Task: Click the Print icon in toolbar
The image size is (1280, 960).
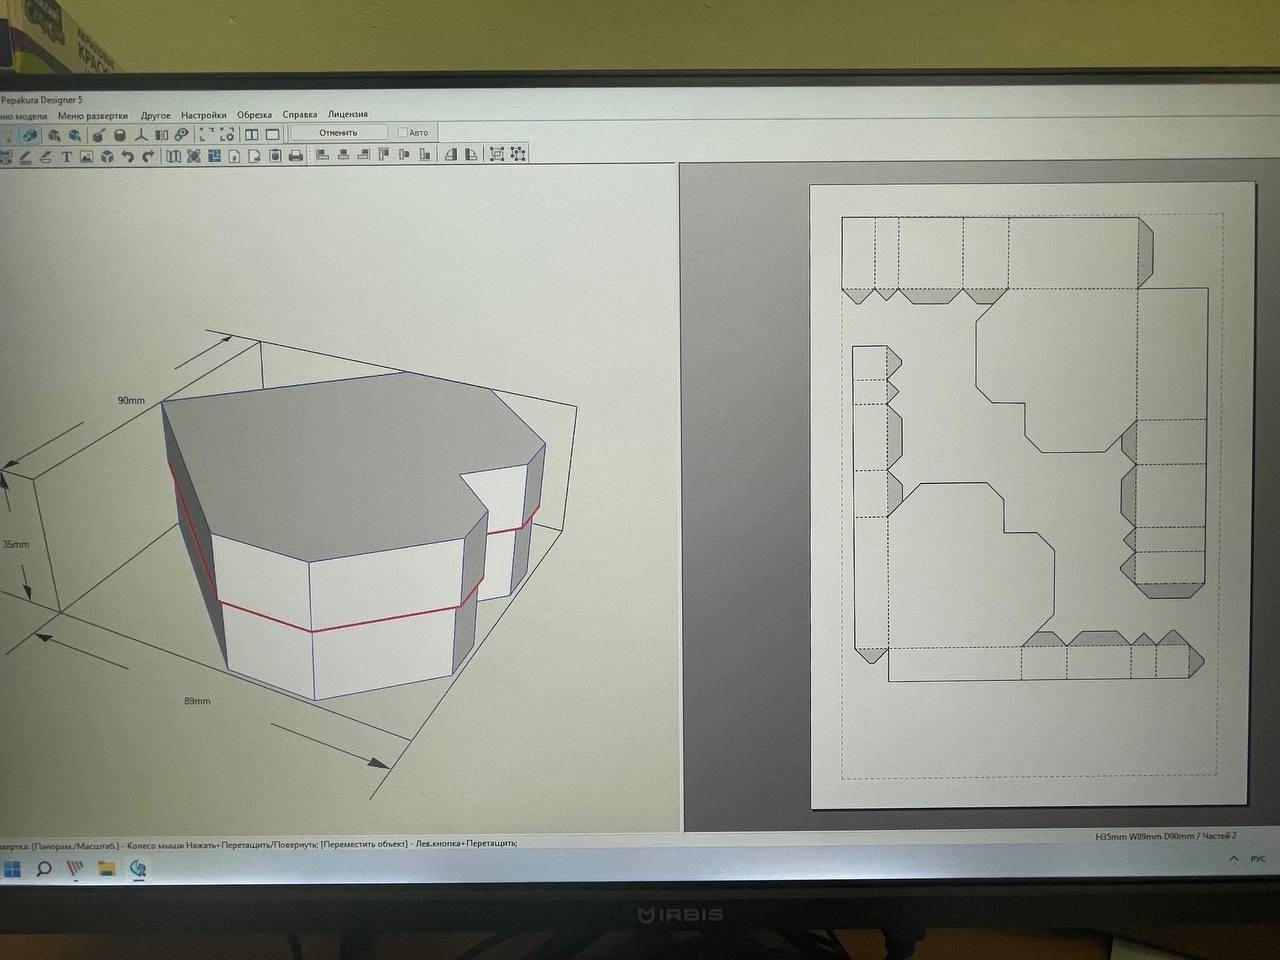Action: [296, 155]
